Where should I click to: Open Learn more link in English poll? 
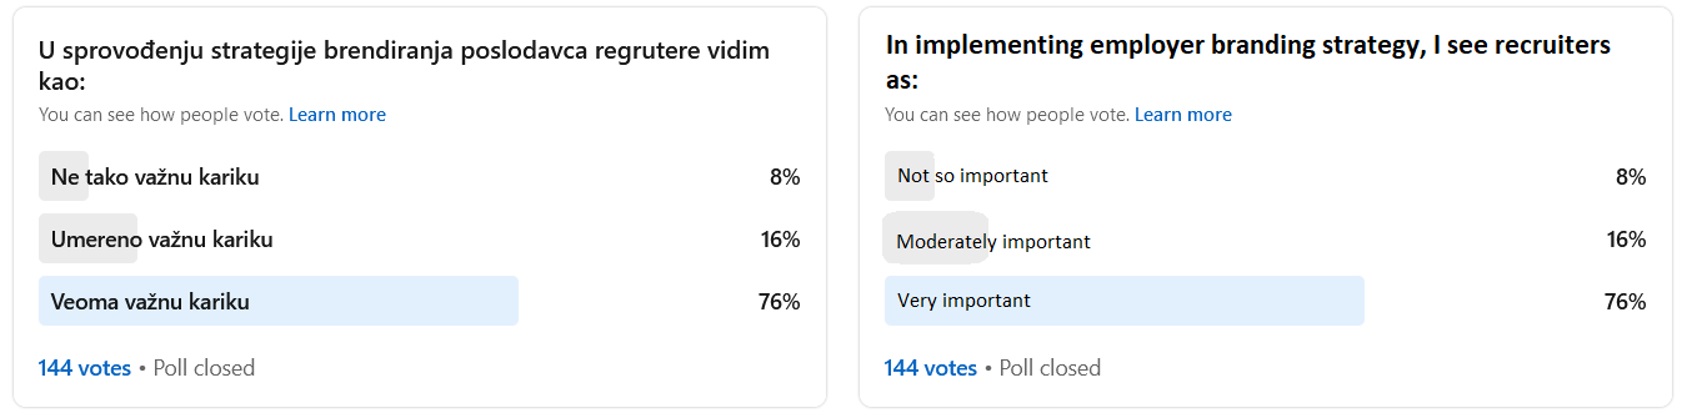[x=1183, y=115]
